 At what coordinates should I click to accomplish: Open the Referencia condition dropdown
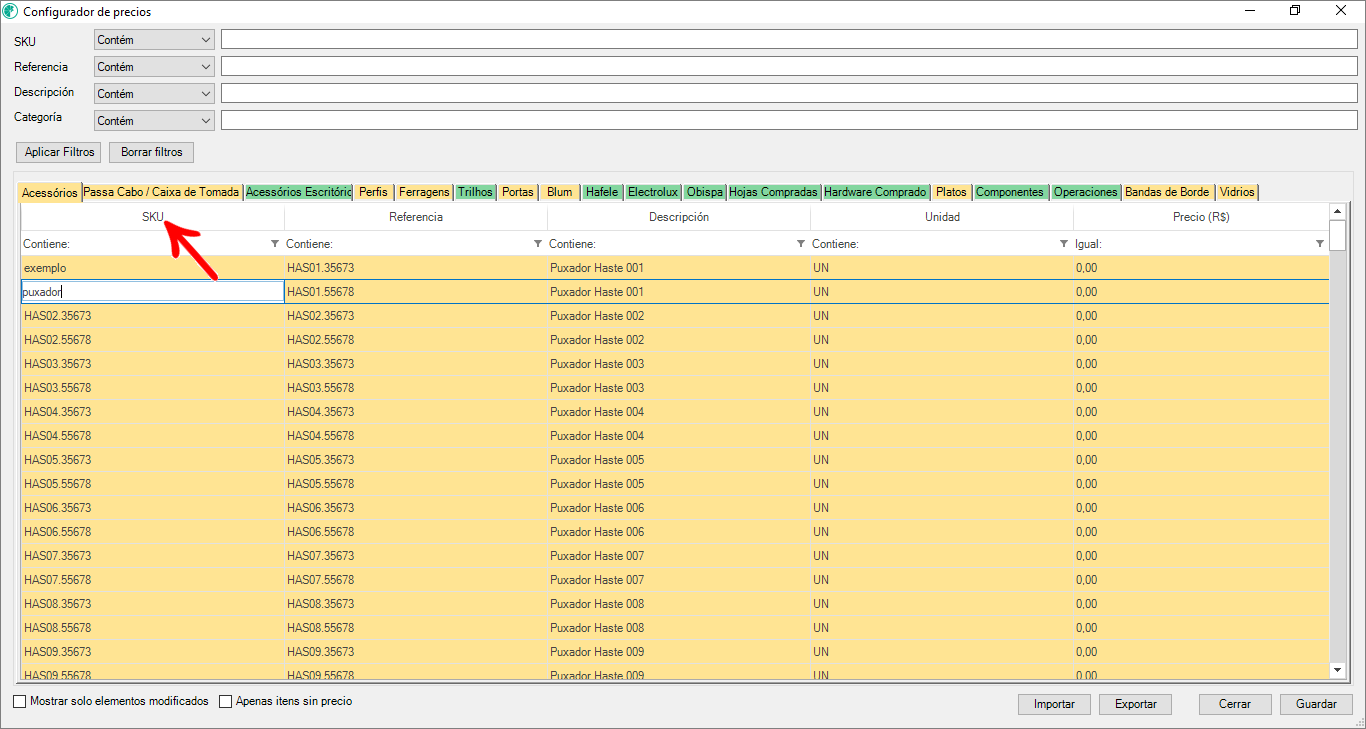coord(206,67)
